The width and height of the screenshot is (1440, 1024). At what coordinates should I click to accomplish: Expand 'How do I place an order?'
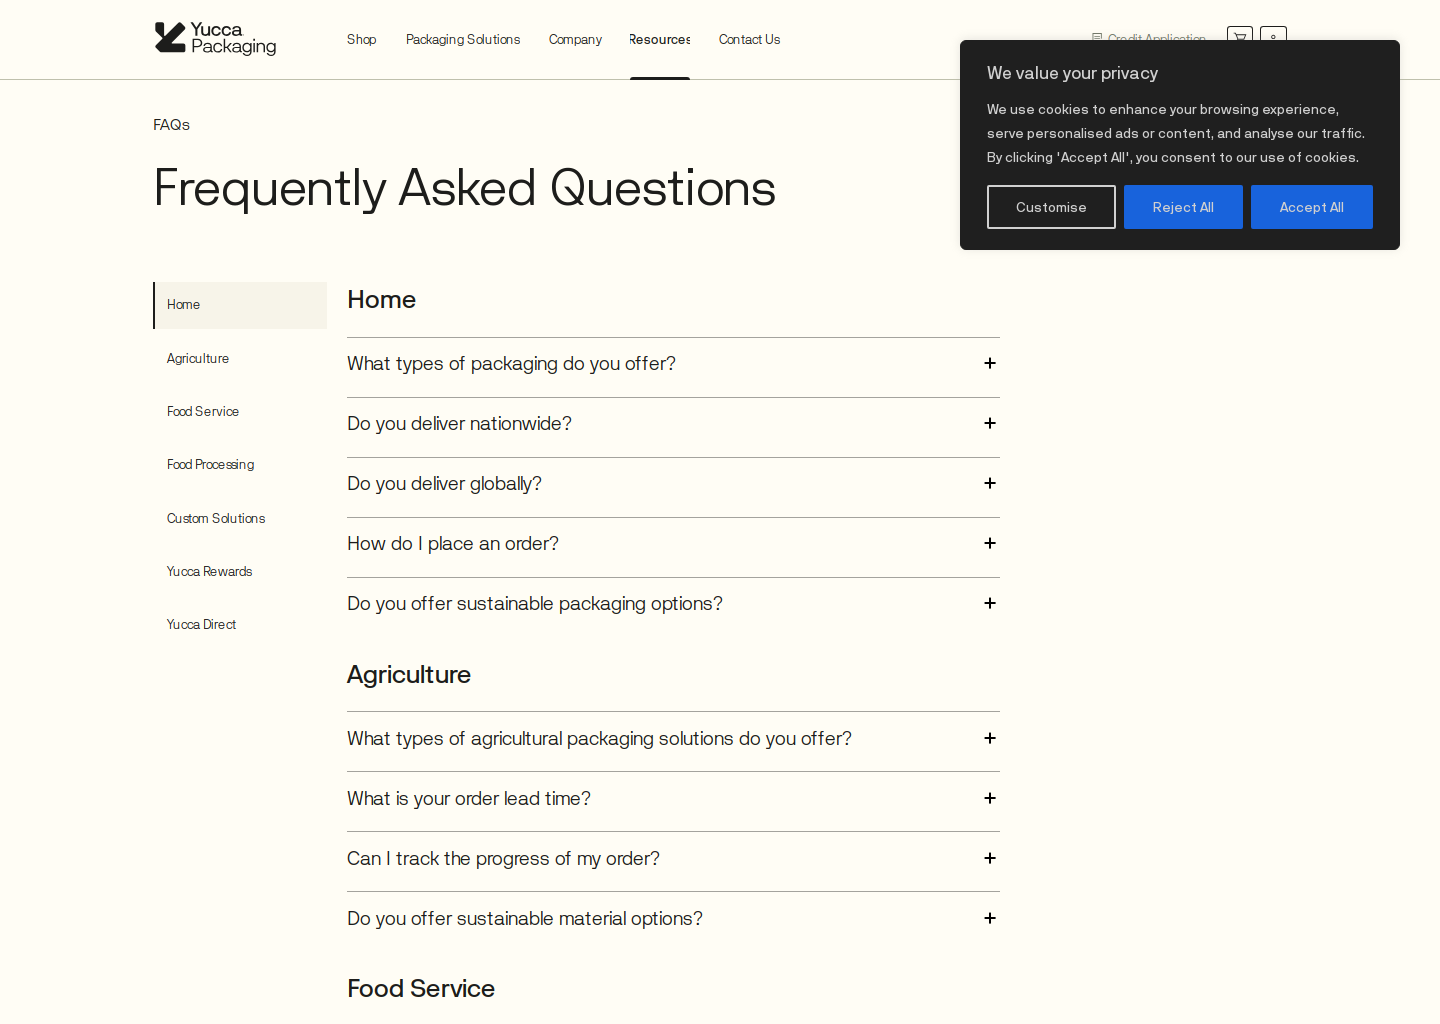[990, 543]
